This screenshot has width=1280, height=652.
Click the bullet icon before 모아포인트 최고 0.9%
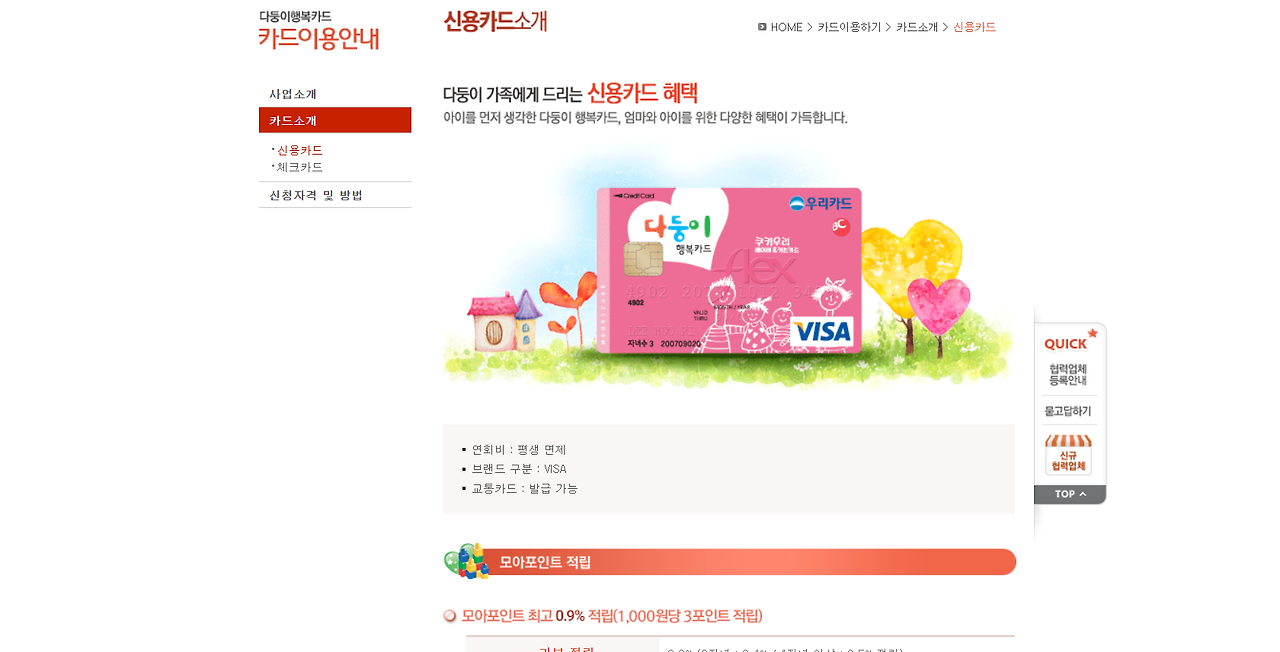click(450, 616)
